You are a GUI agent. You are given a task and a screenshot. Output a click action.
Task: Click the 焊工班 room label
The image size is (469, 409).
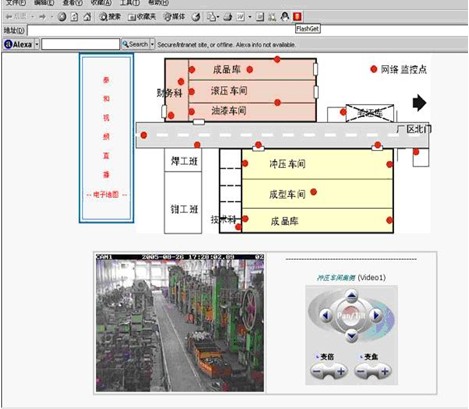pos(184,161)
